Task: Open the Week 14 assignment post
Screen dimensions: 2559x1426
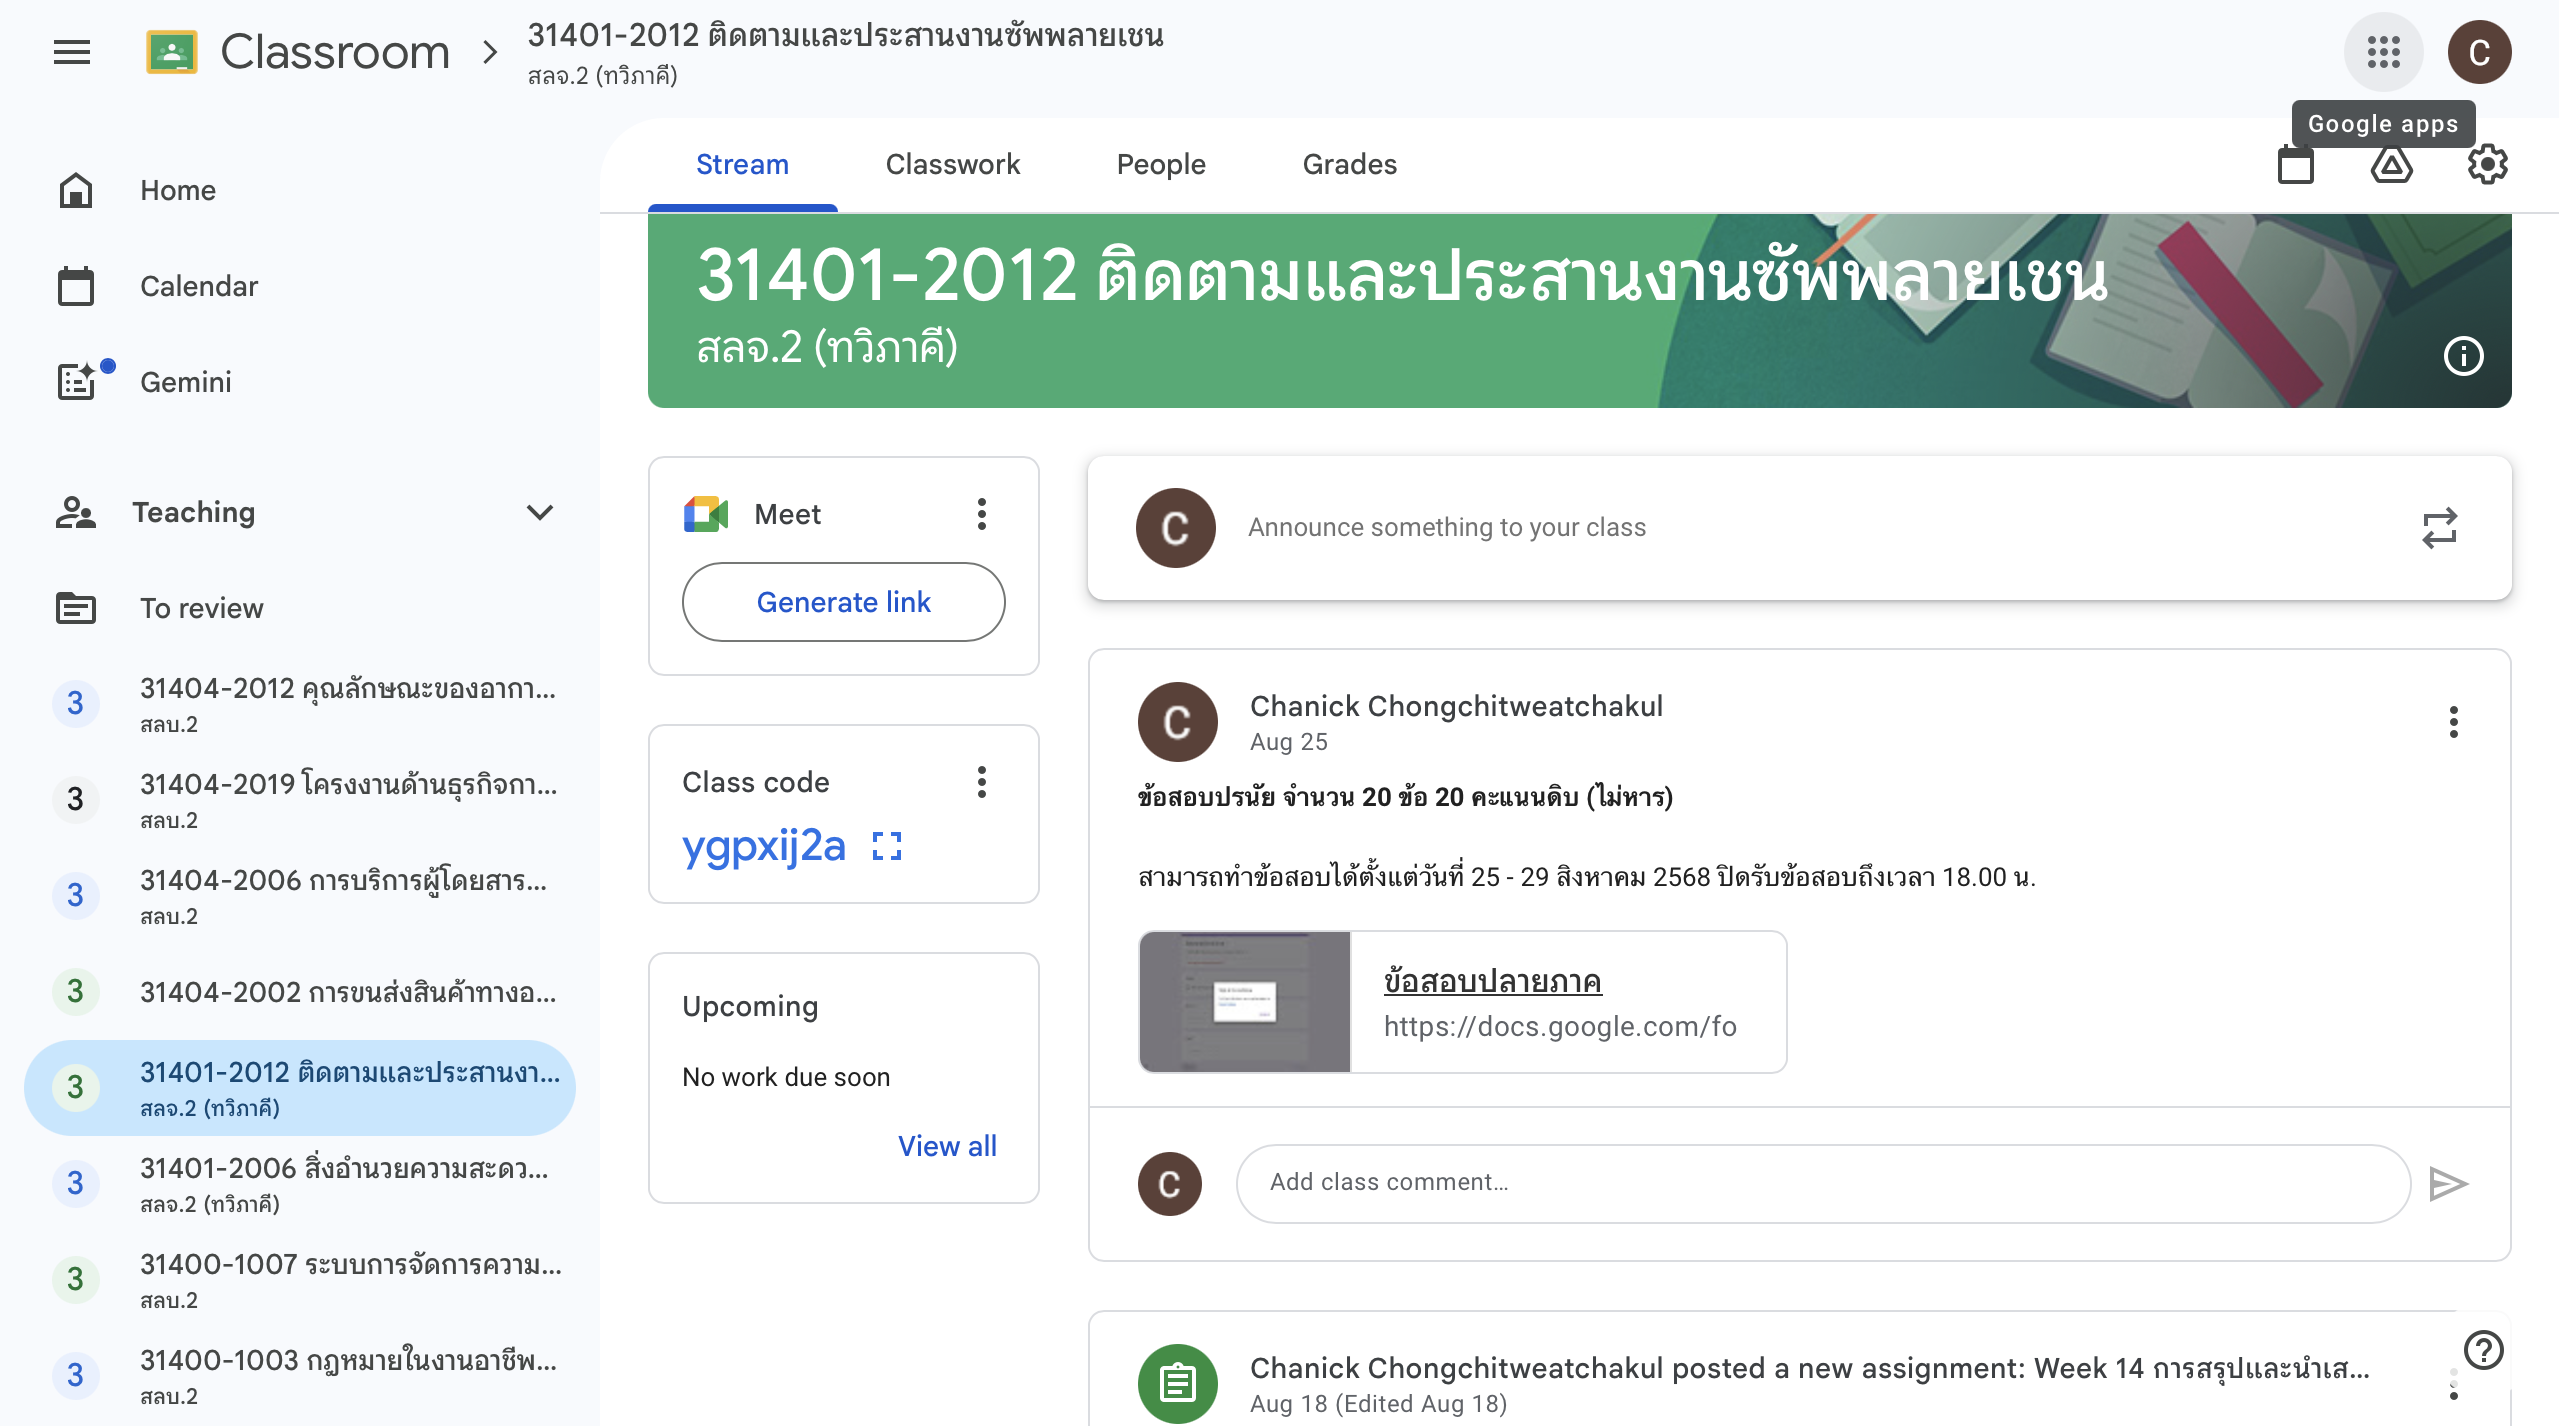Action: coord(1809,1368)
